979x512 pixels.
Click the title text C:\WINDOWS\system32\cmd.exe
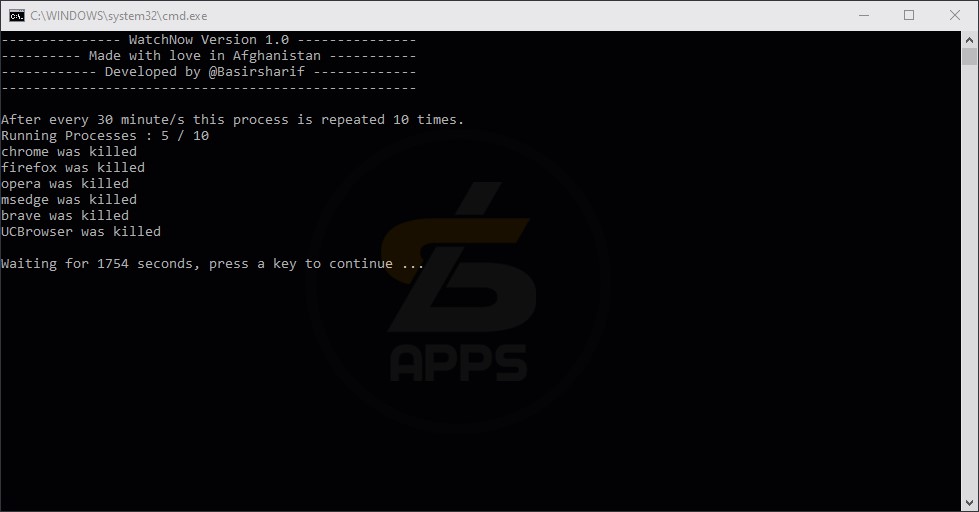pyautogui.click(x=119, y=16)
